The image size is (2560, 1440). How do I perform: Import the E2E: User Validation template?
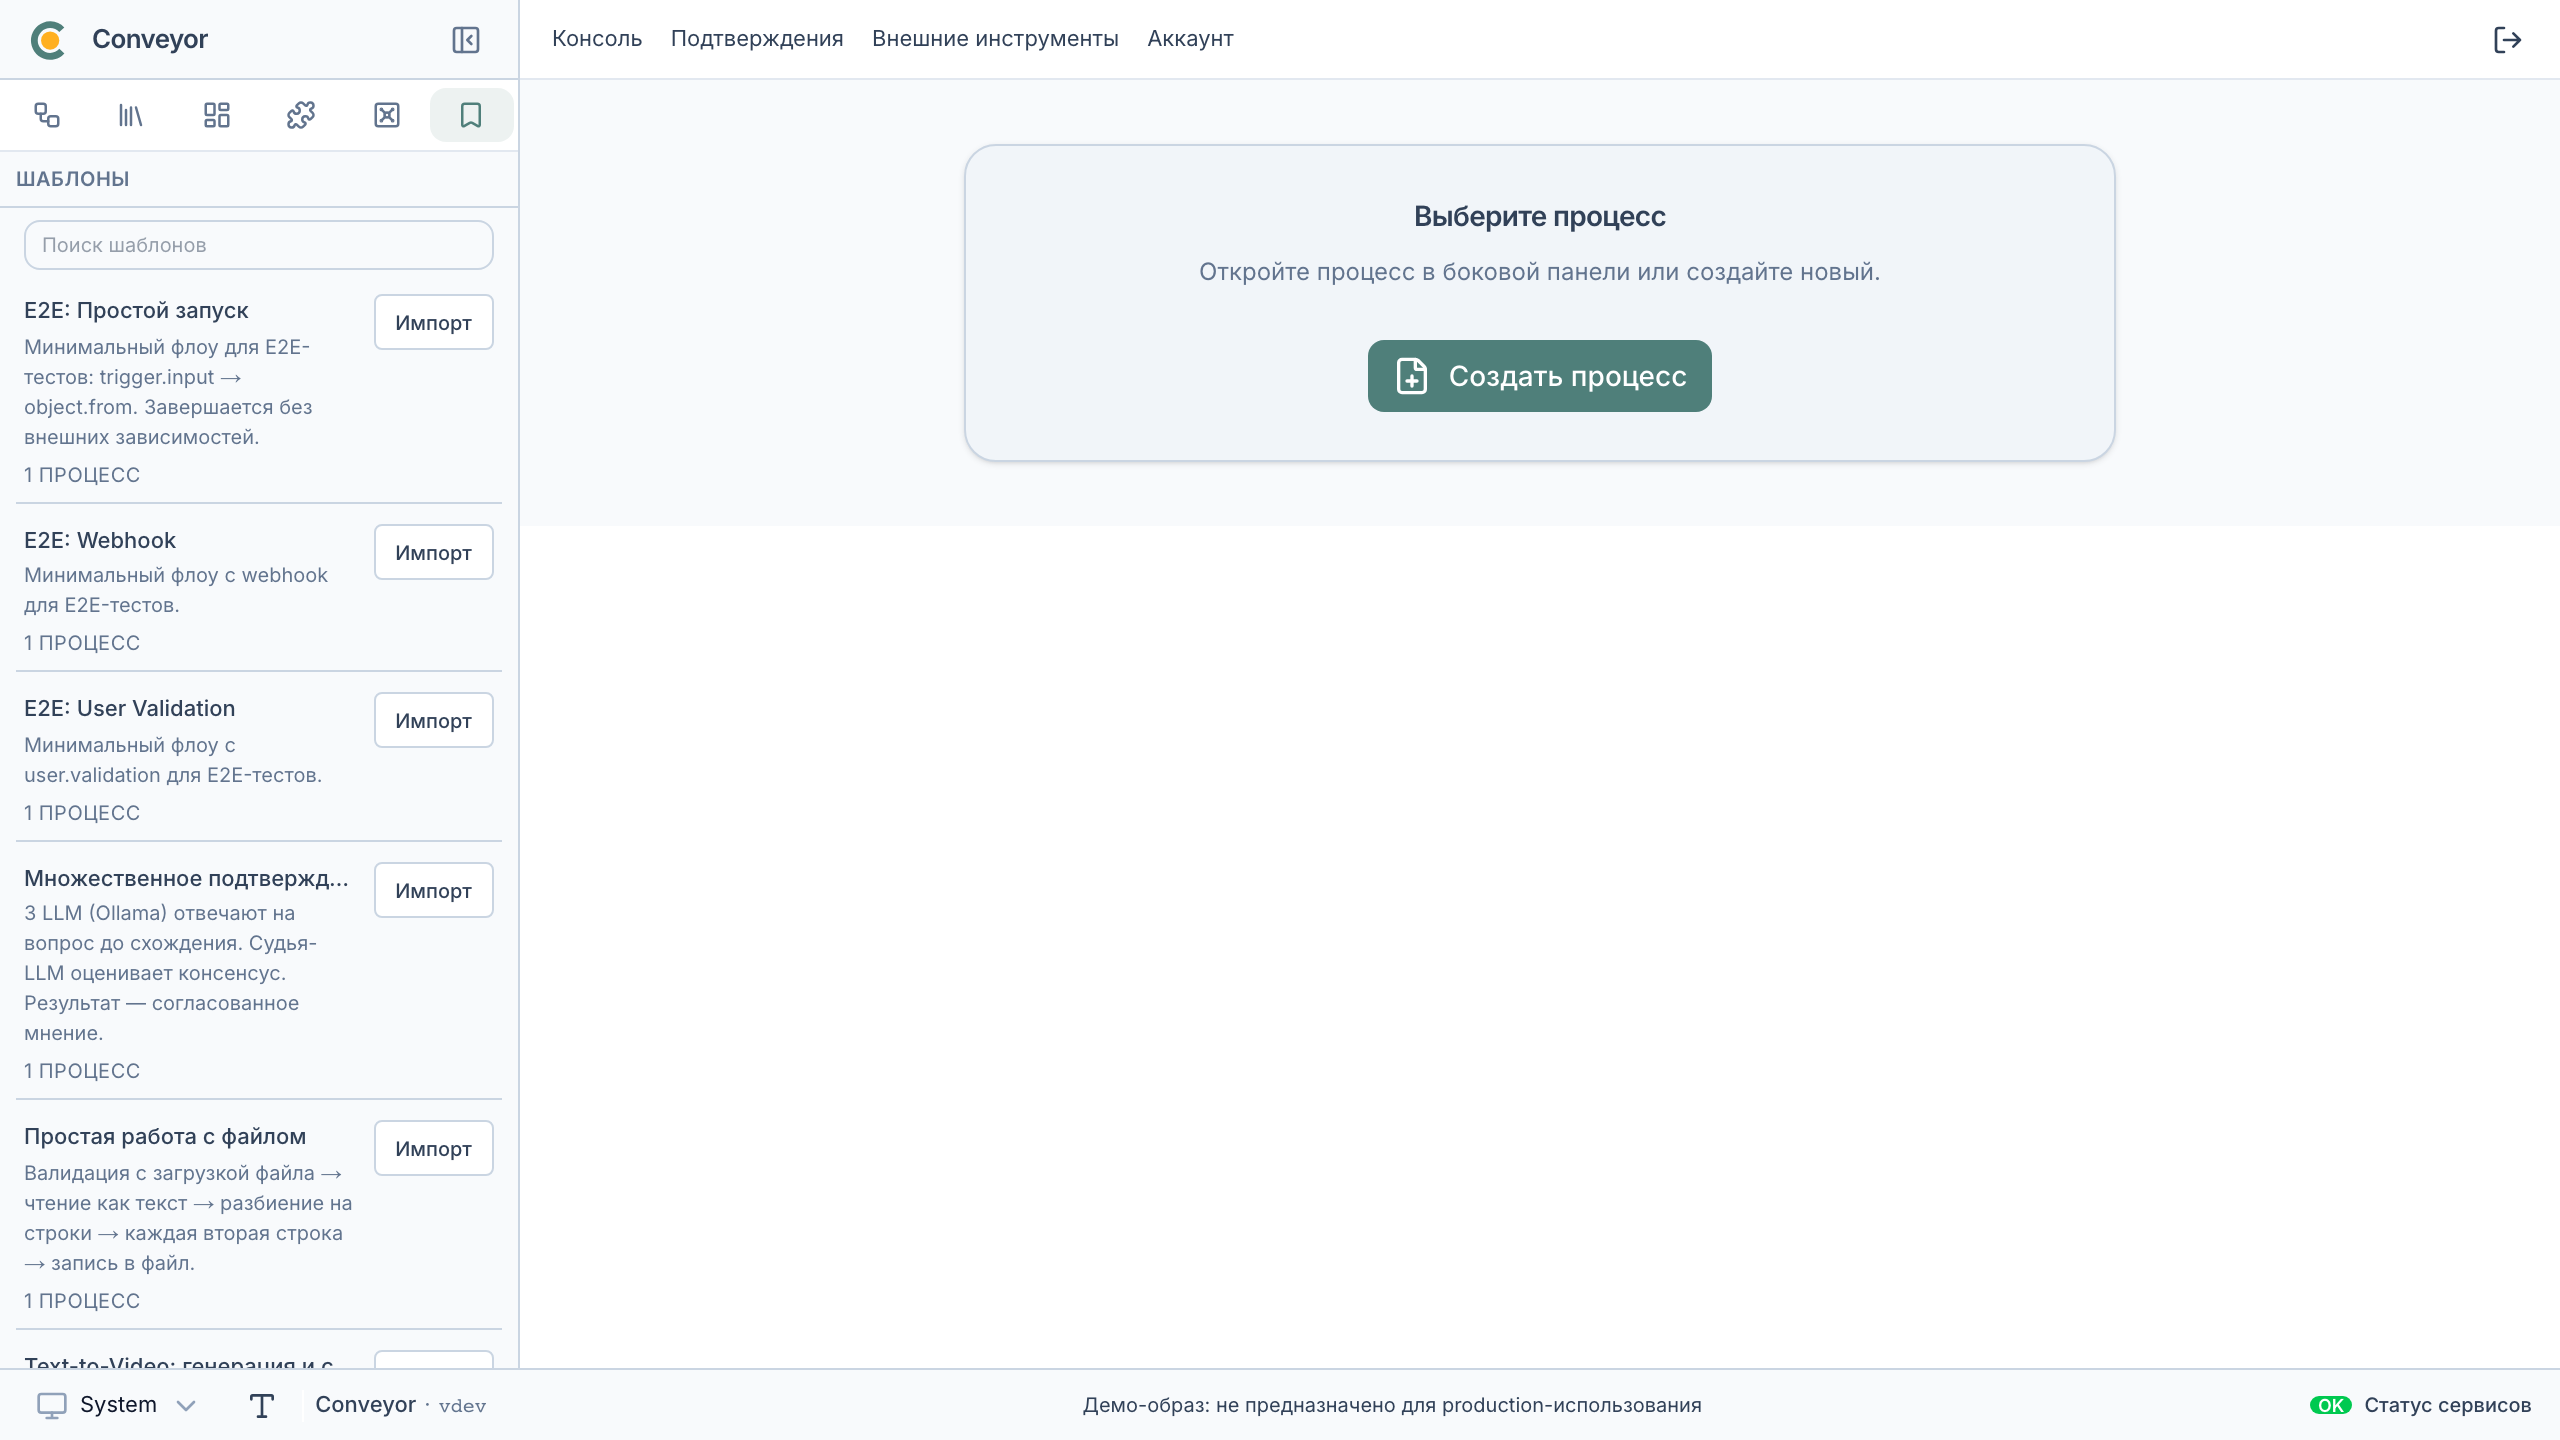434,720
